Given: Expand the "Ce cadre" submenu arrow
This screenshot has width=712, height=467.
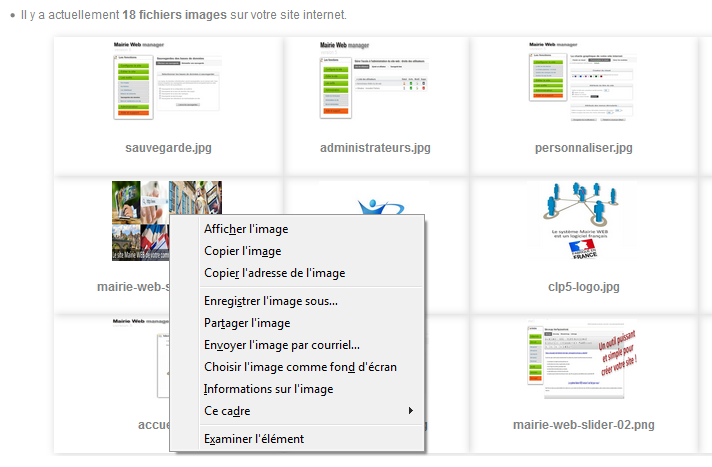Looking at the screenshot, I should [x=410, y=411].
